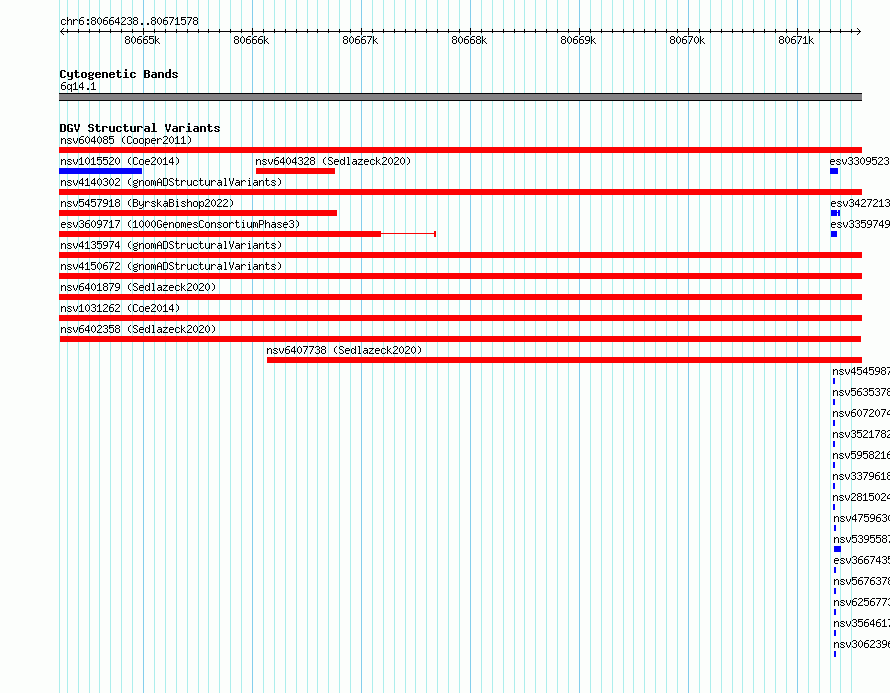Screen dimensions: 890x693
Task: Select the esv3309523 variant label
Action: point(859,161)
